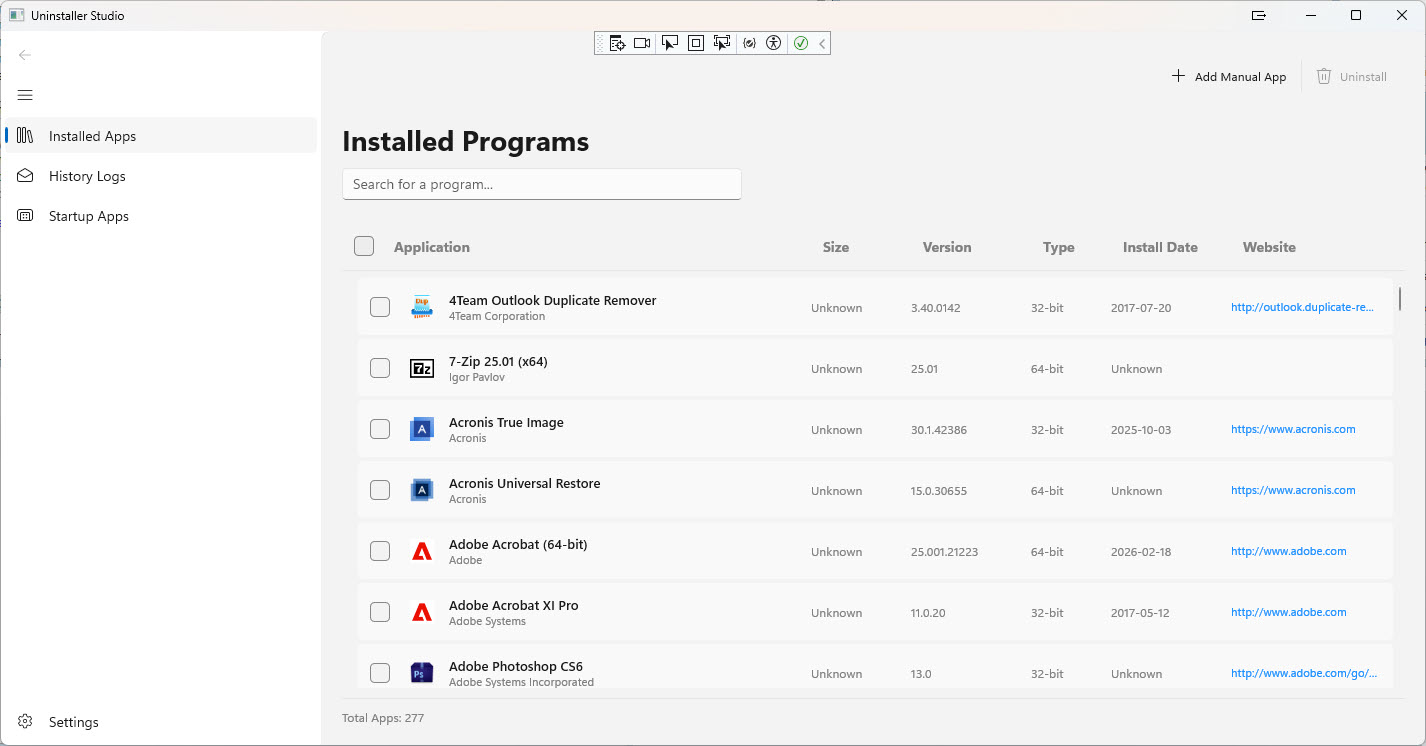The height and width of the screenshot is (746, 1426).
Task: Click the red Adobe Acrobat icon
Action: coord(421,551)
